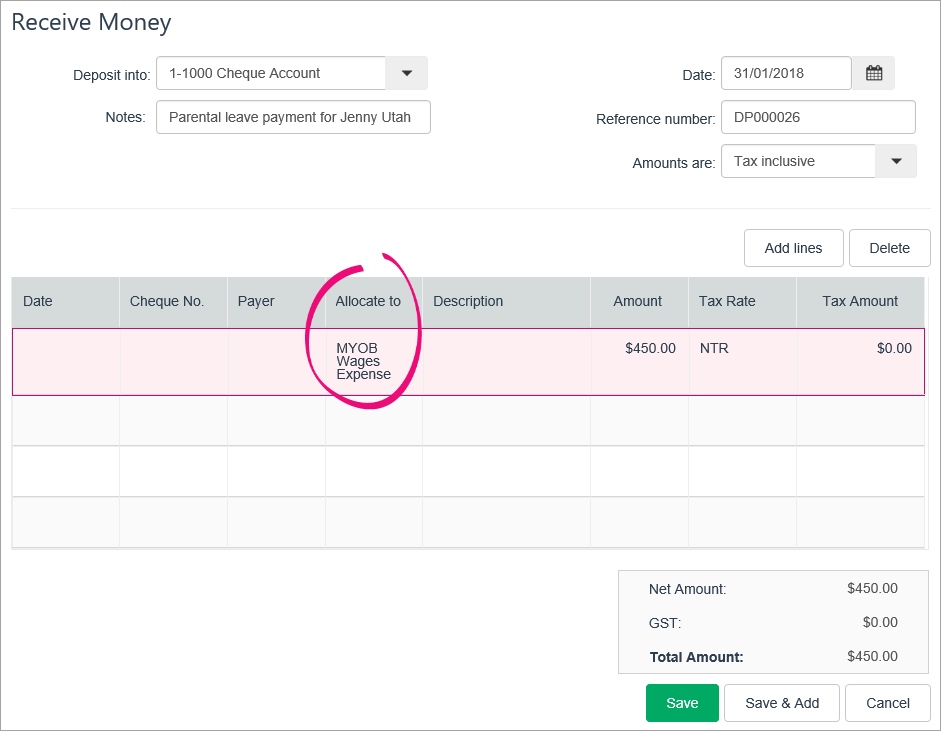Click the Notes text field
941x731 pixels.
(293, 117)
